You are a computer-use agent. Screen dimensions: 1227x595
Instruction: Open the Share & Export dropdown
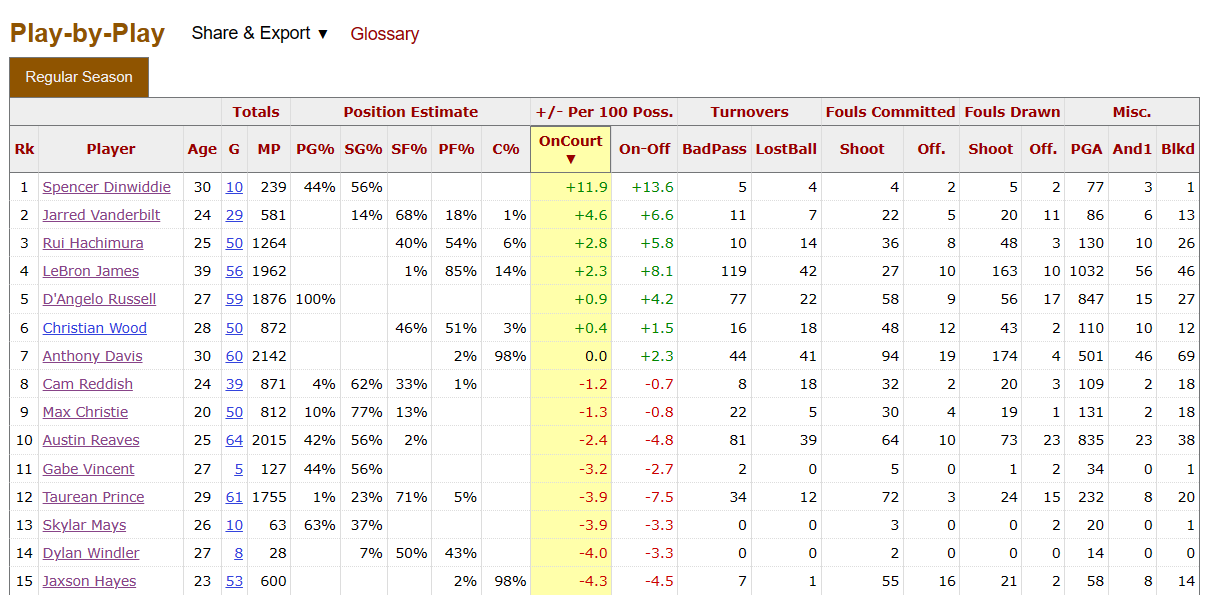point(259,33)
